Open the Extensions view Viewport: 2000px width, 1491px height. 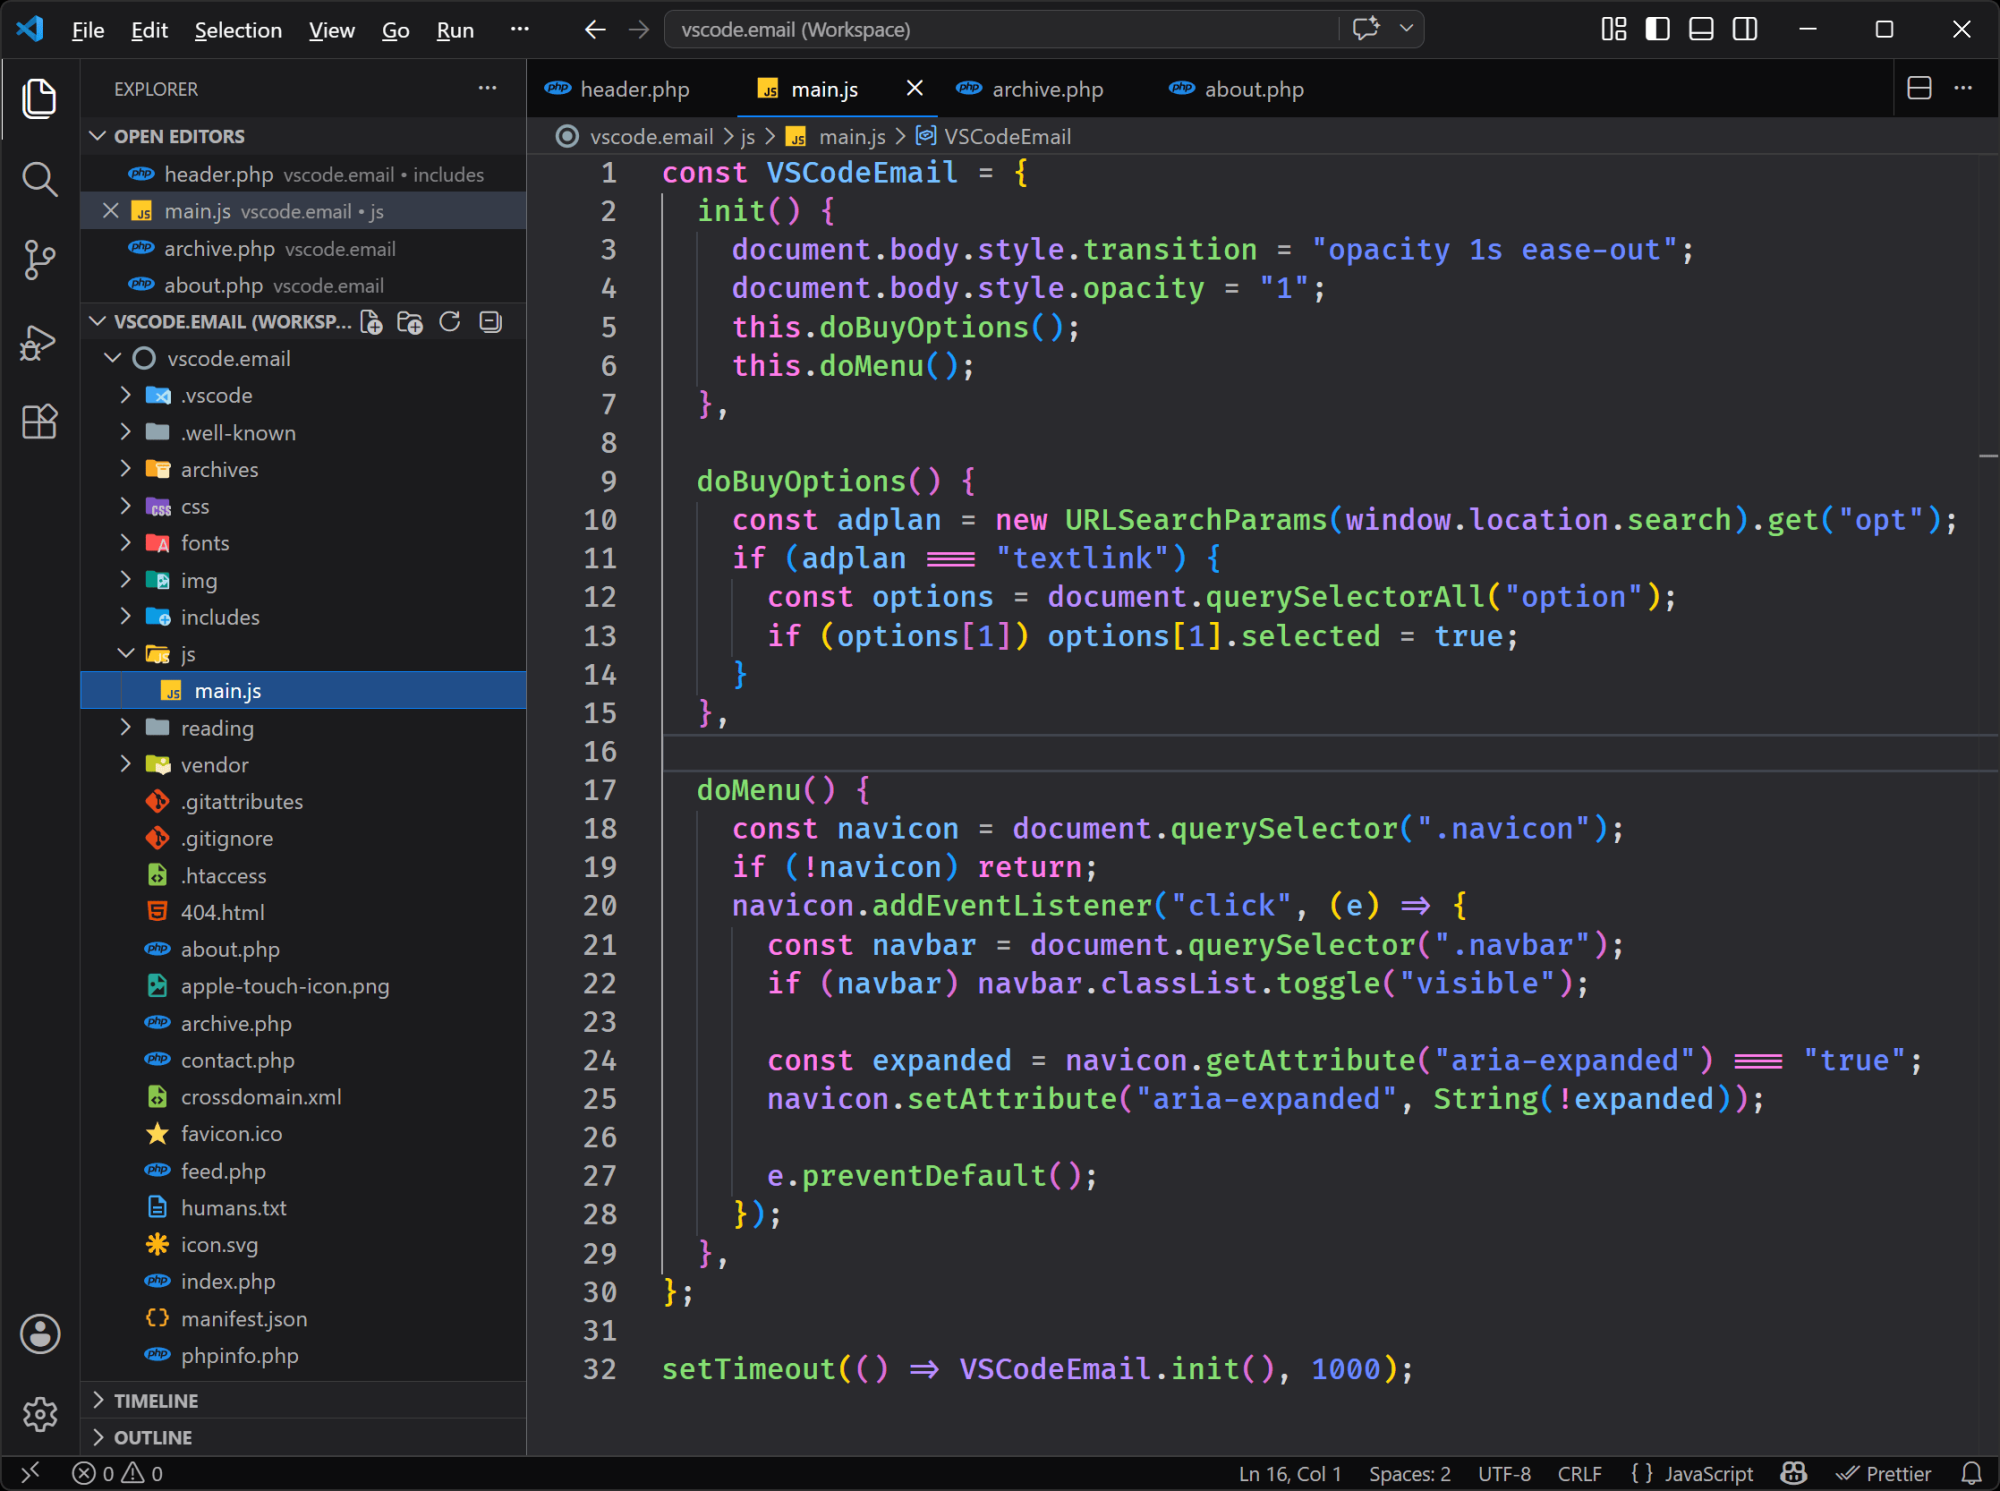[39, 422]
